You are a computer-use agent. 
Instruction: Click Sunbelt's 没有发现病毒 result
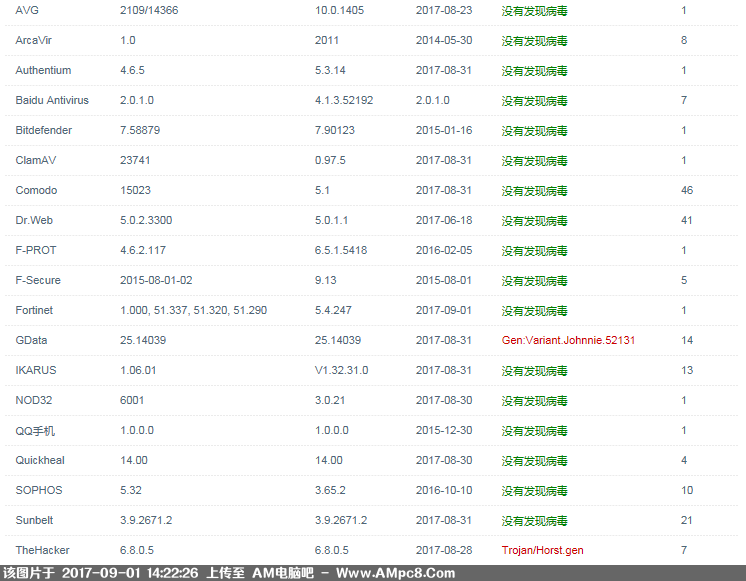[534, 520]
